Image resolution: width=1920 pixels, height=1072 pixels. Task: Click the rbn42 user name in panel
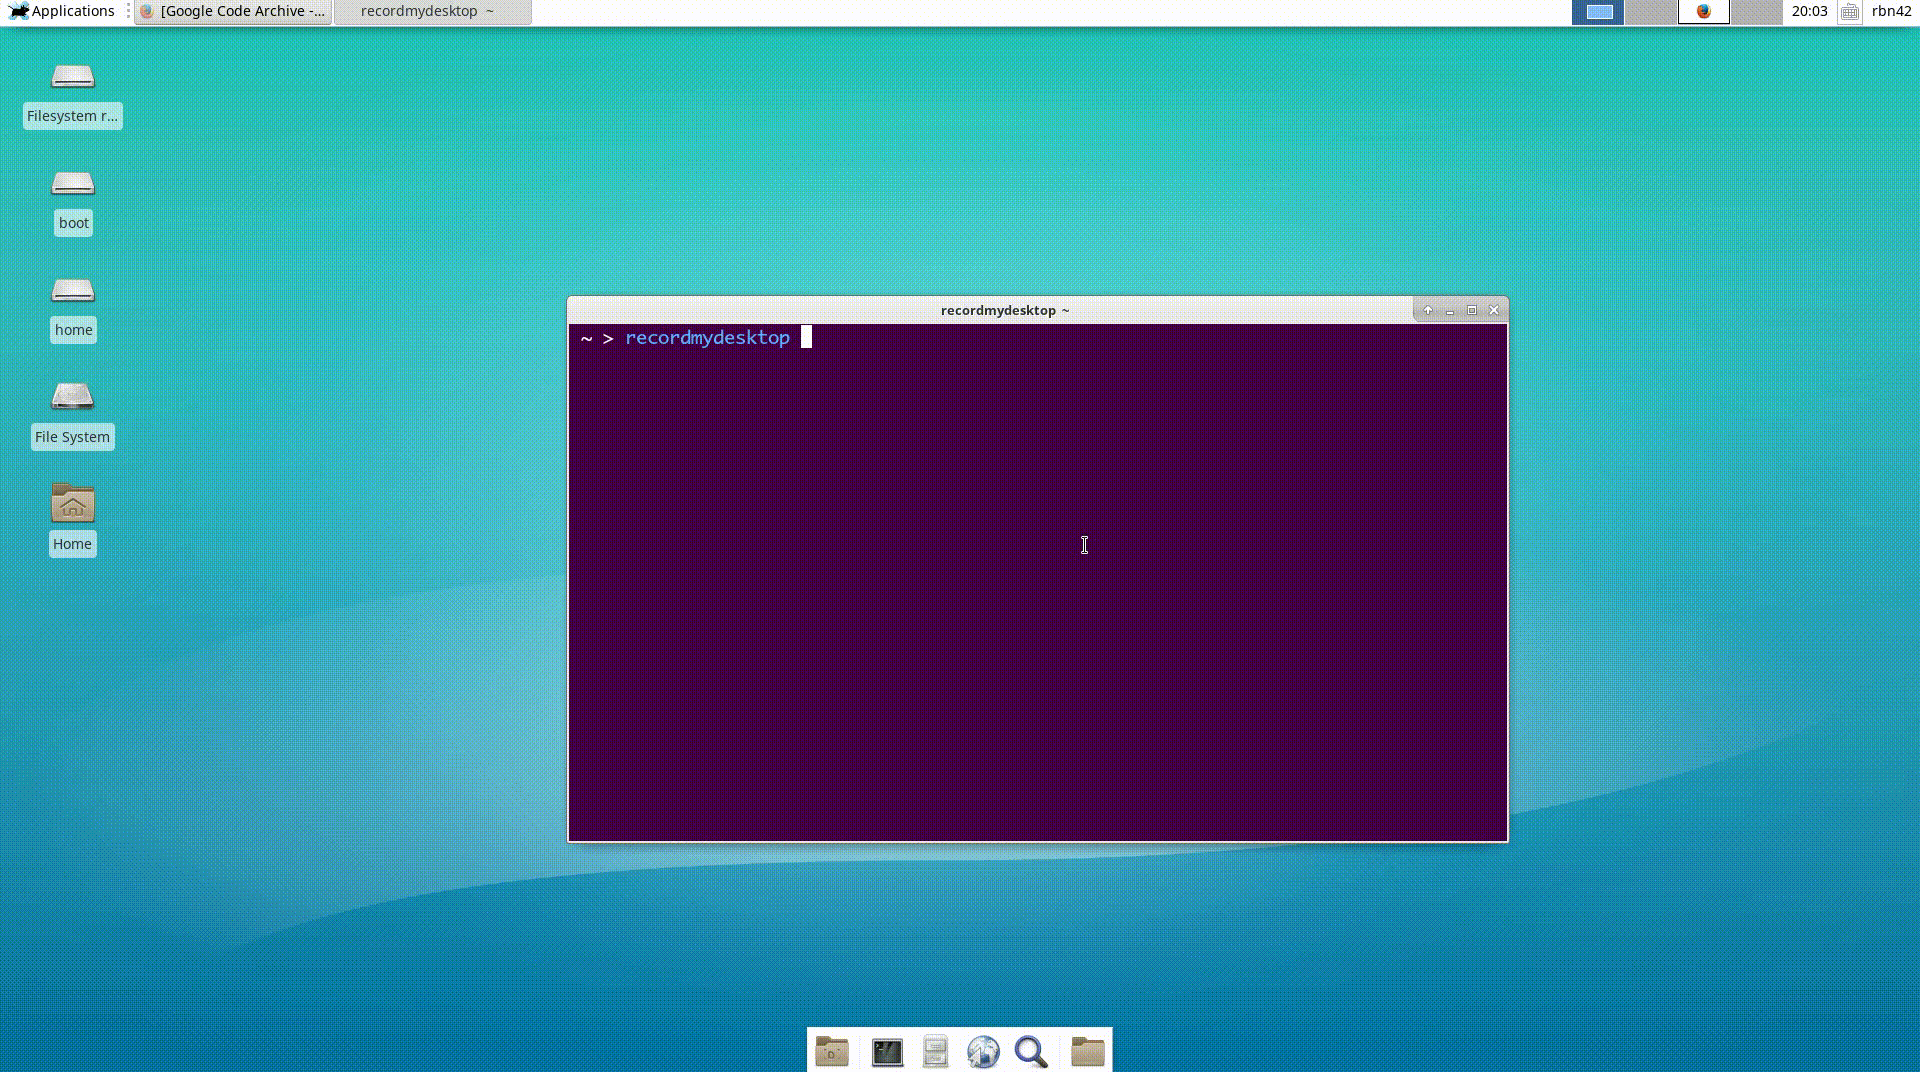1891,12
